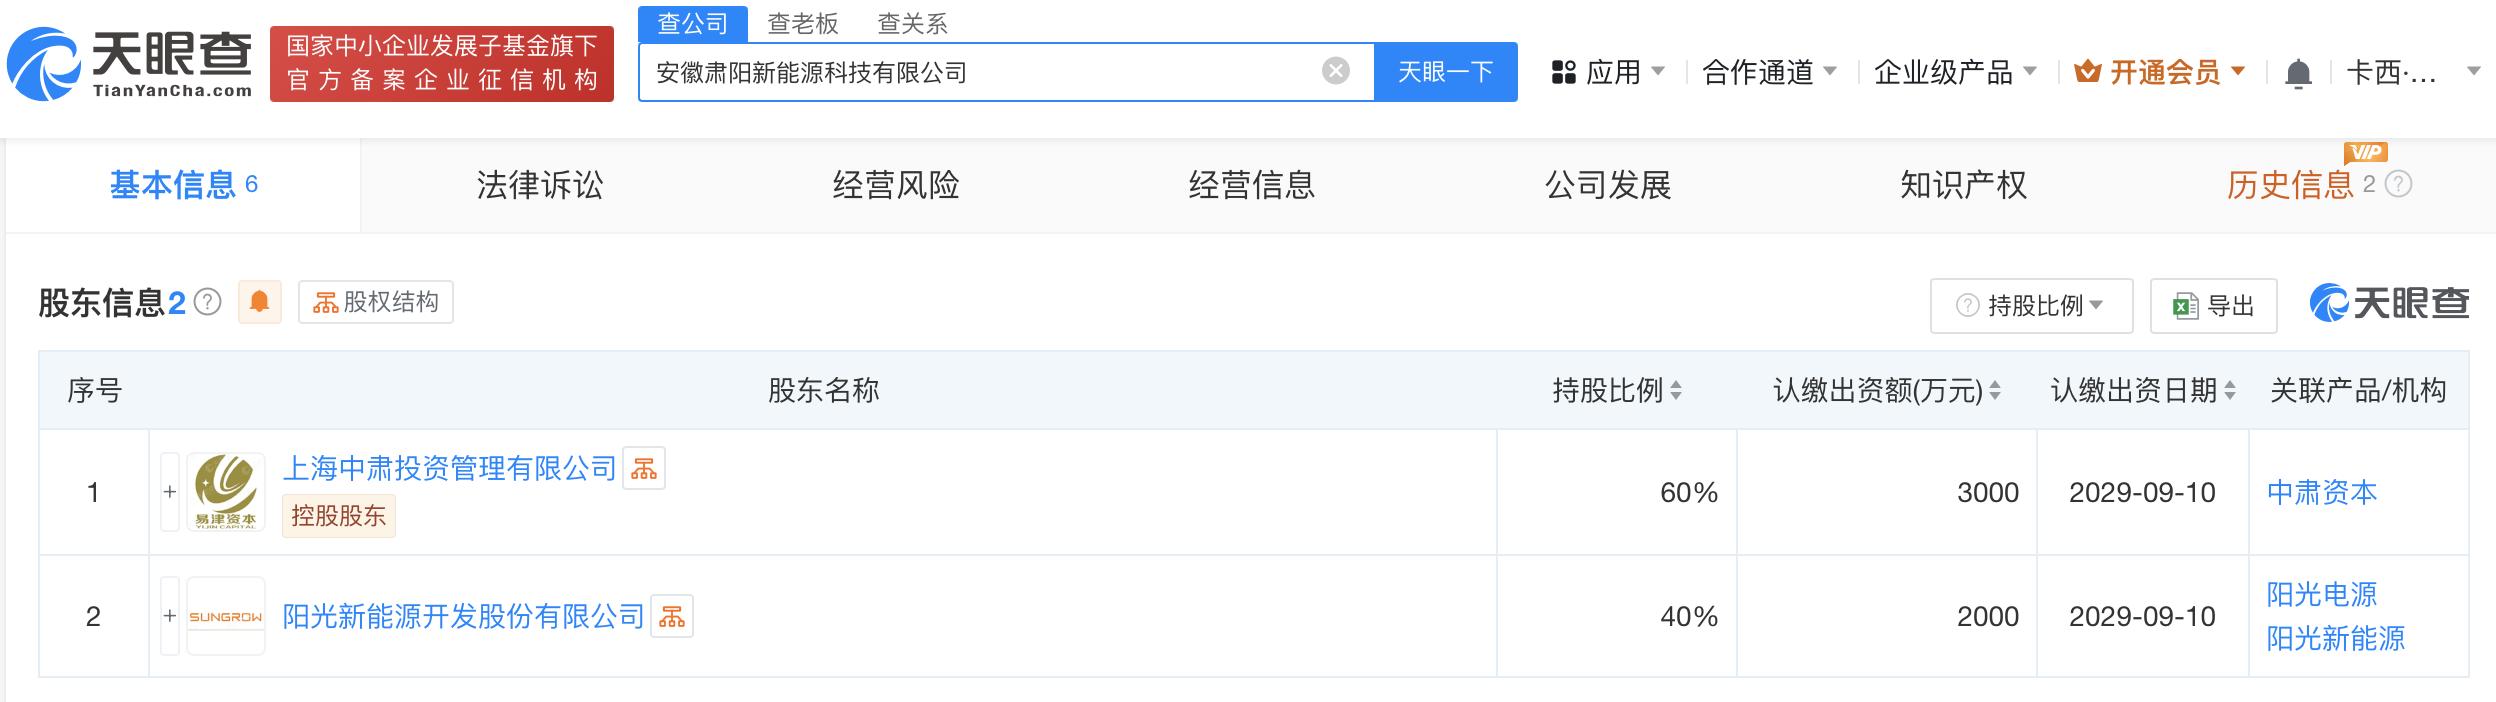2496x702 pixels.
Task: Expand row 1 shareholder with plus toggle
Action: pyautogui.click(x=170, y=492)
